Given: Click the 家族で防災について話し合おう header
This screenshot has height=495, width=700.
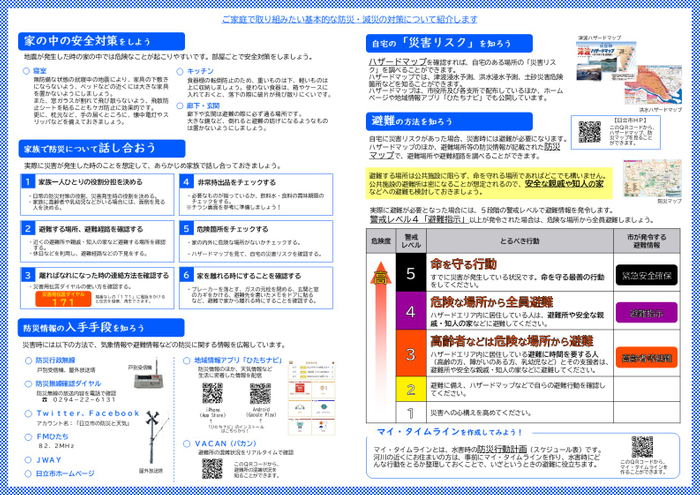Looking at the screenshot, I should coord(102,148).
